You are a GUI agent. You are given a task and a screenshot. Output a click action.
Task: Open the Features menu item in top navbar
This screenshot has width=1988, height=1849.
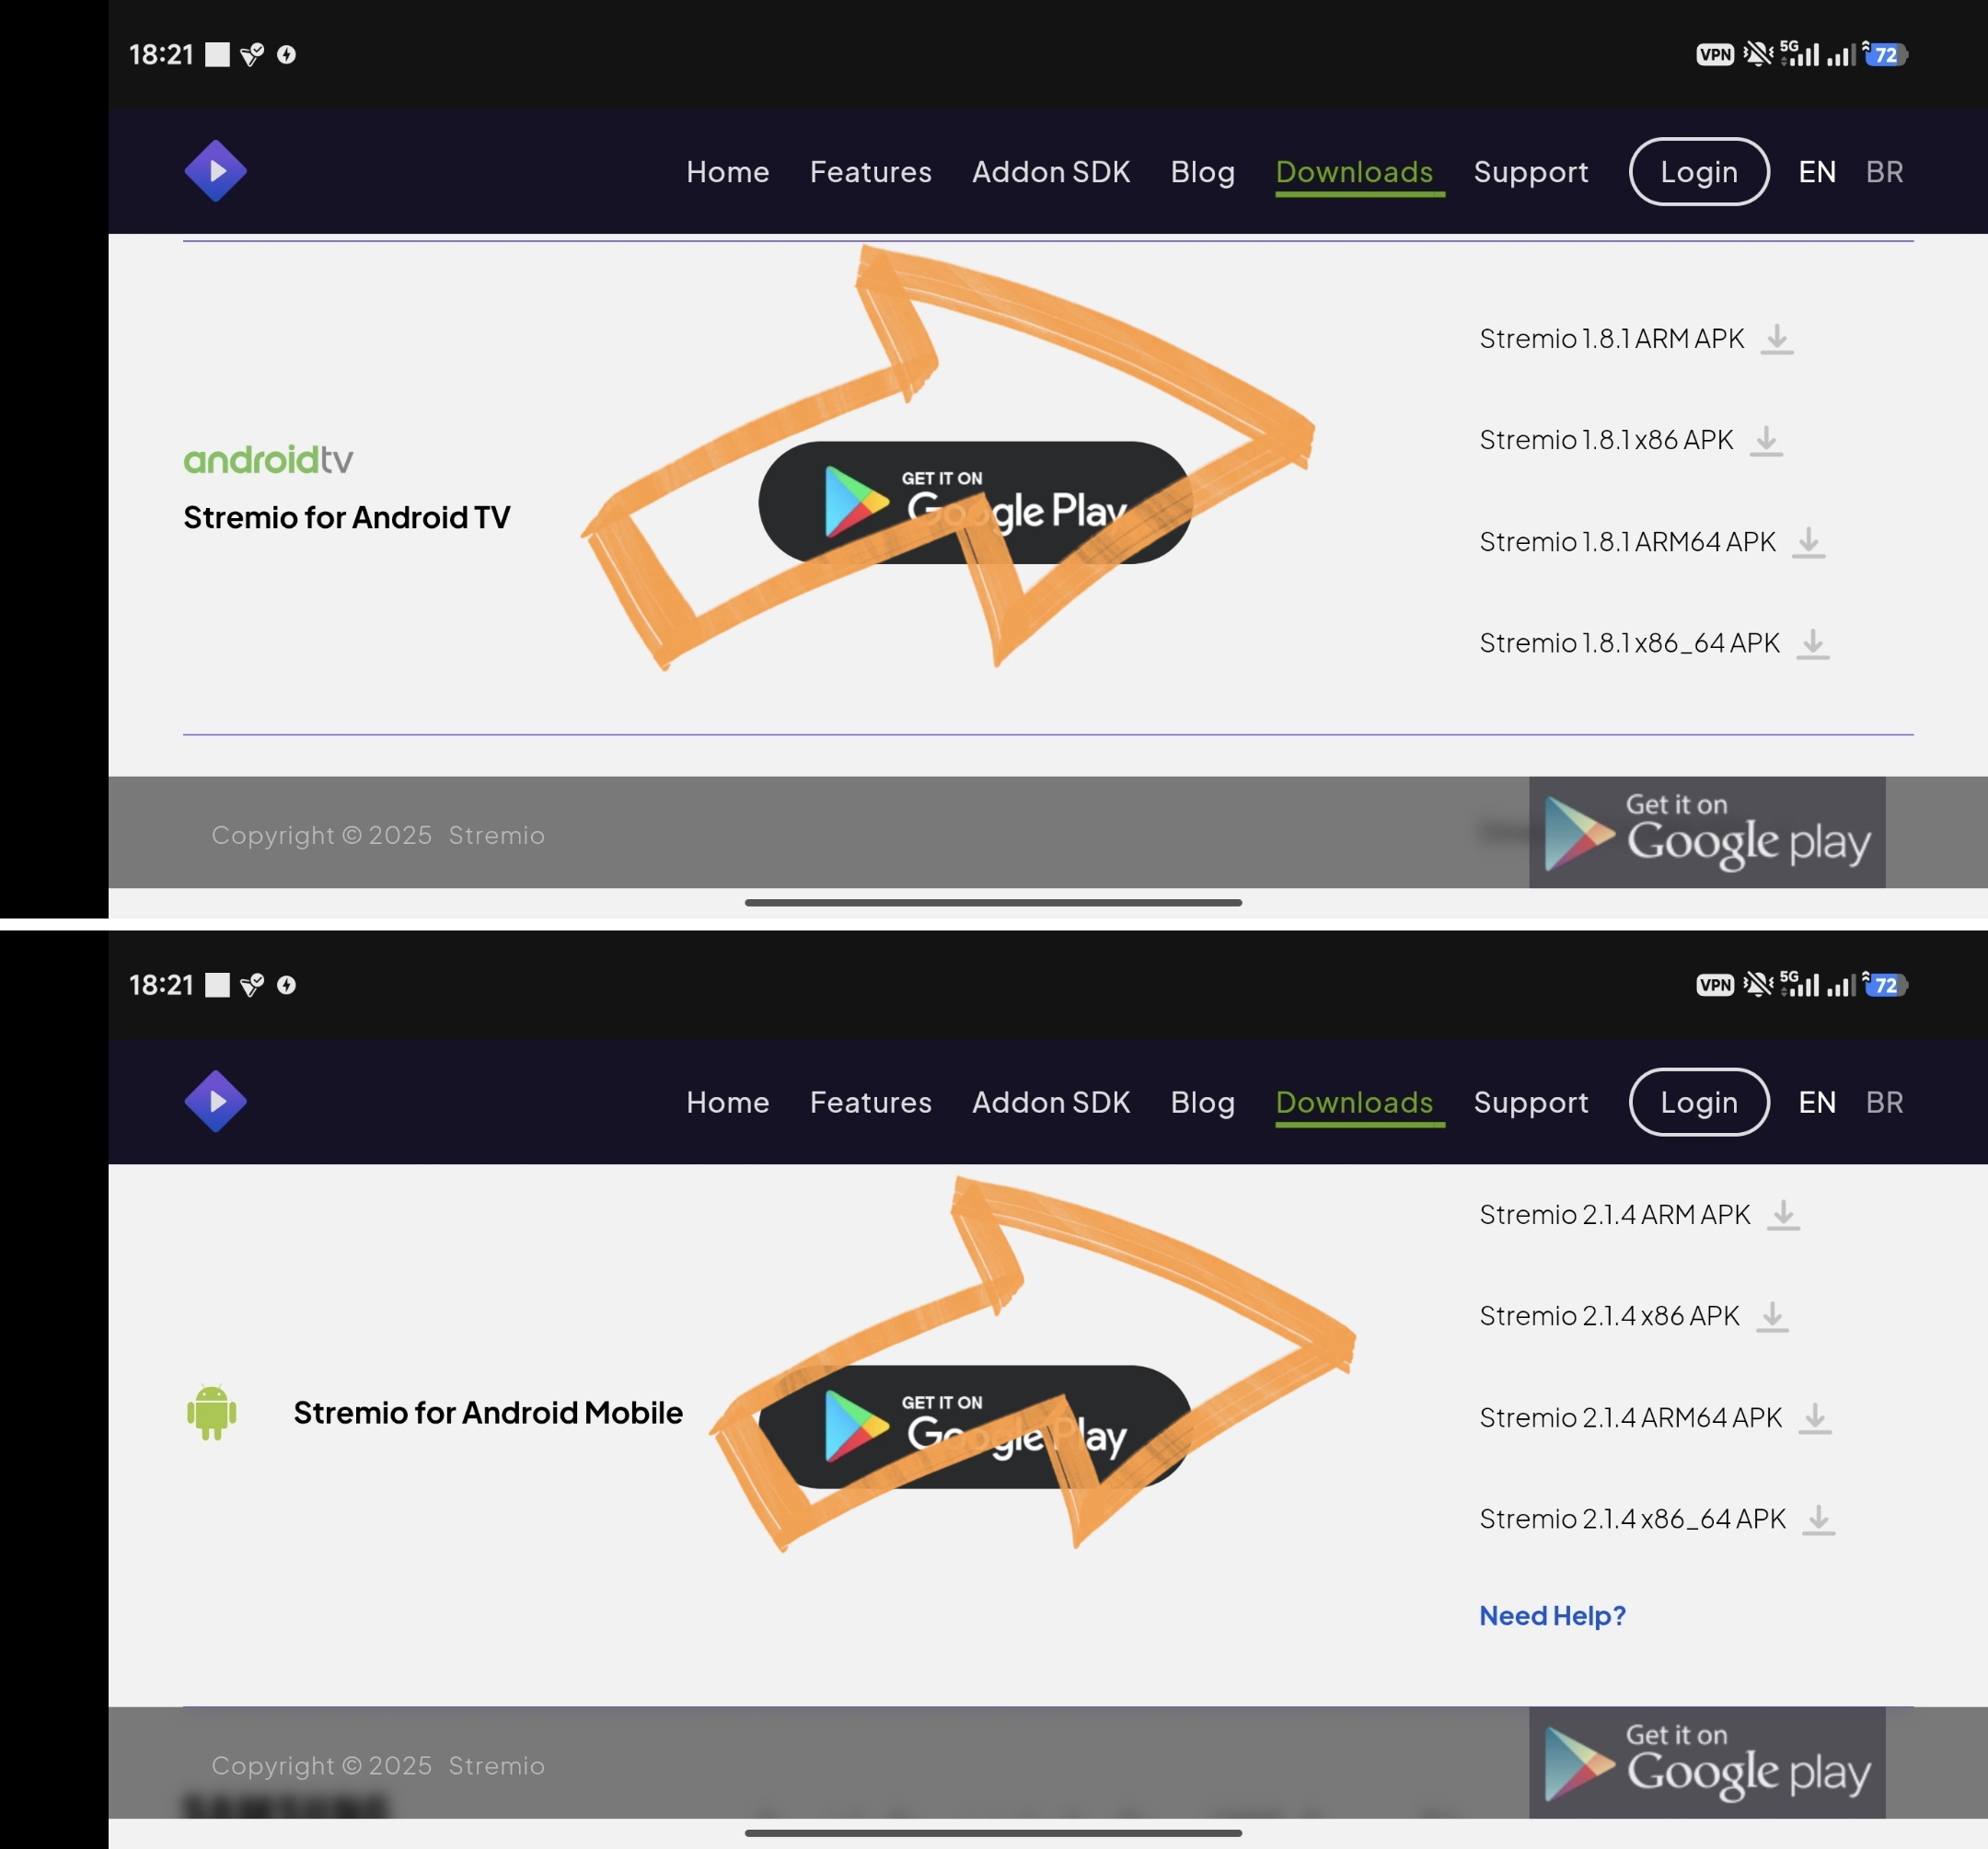(x=870, y=172)
